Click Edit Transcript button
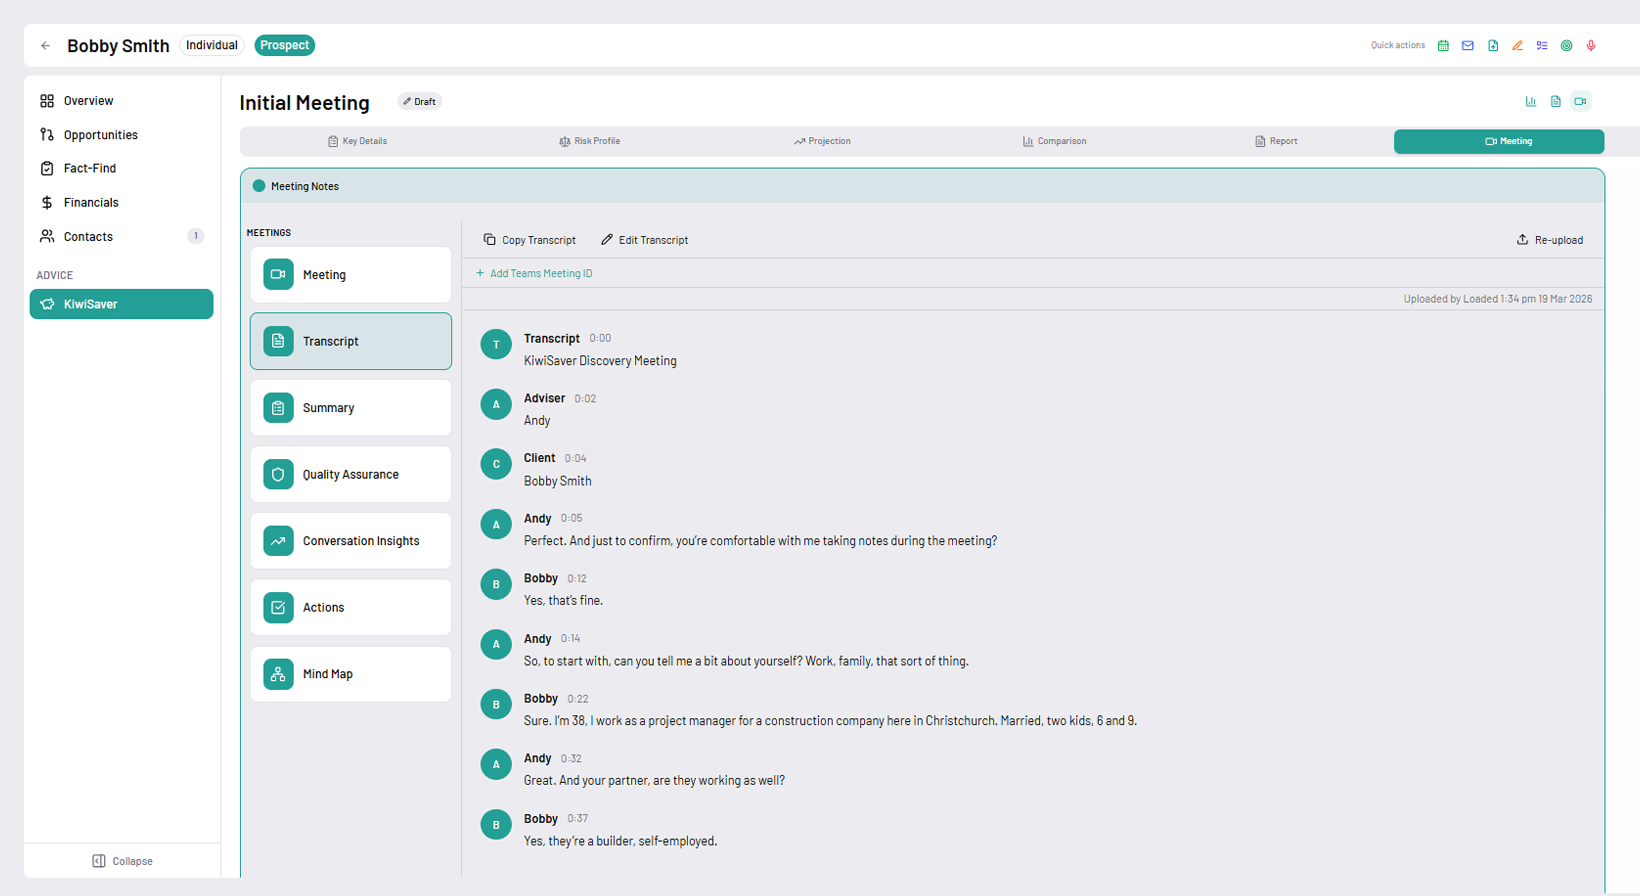This screenshot has width=1640, height=896. 644,240
